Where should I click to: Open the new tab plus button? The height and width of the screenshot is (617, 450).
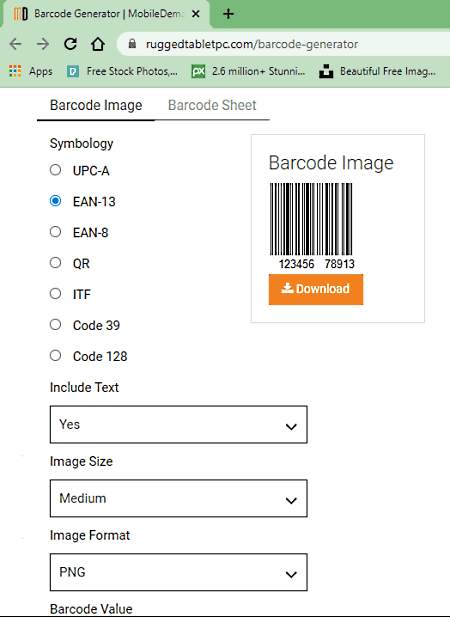click(228, 14)
